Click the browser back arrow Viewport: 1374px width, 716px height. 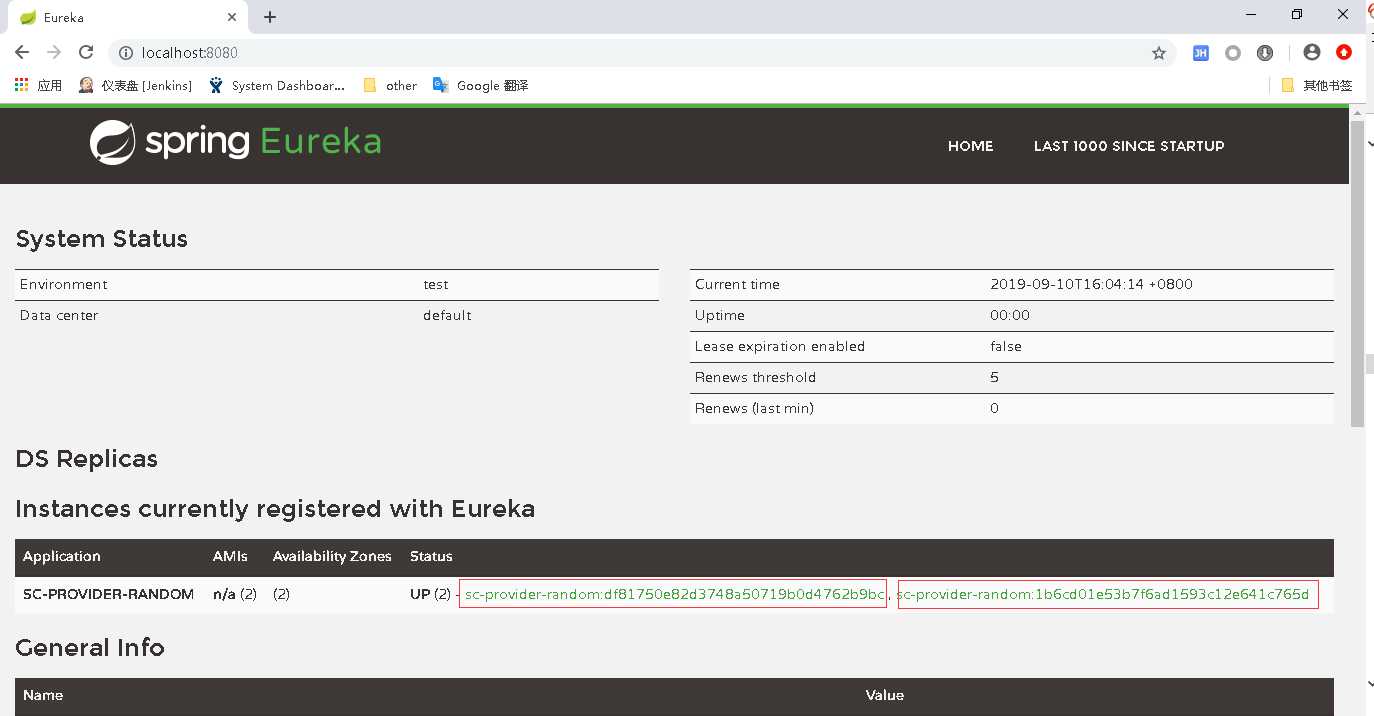coord(22,53)
